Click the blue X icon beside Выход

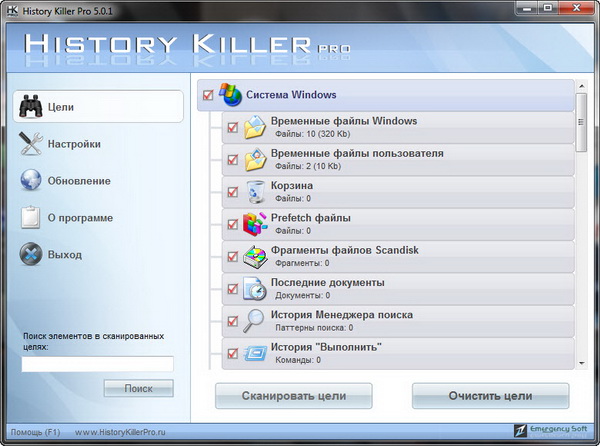[x=31, y=254]
